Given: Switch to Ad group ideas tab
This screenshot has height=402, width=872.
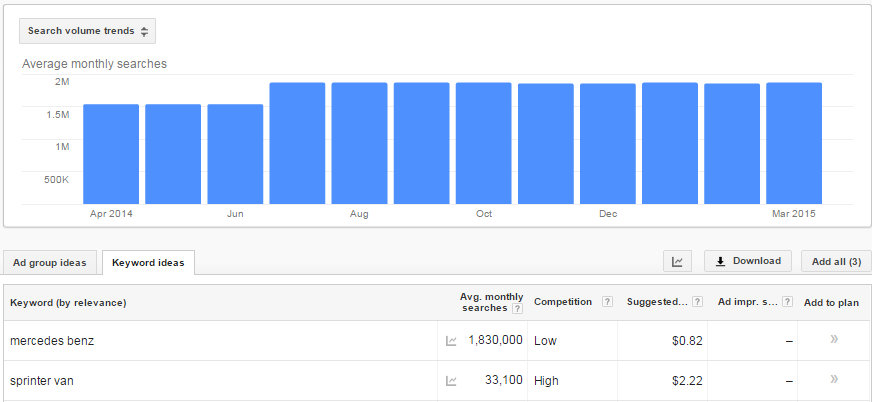Looking at the screenshot, I should [x=49, y=262].
